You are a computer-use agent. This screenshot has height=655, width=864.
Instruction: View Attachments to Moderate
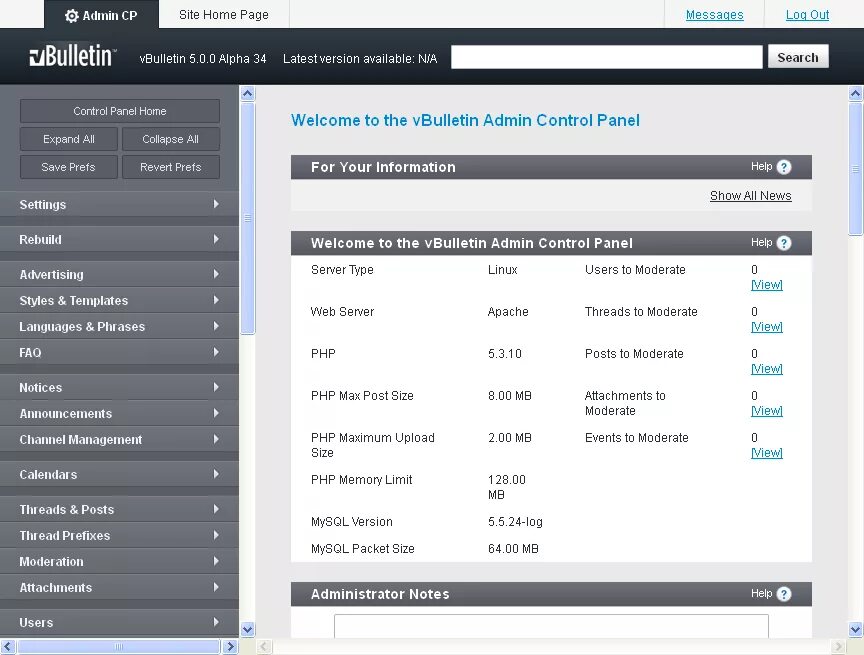coord(766,411)
